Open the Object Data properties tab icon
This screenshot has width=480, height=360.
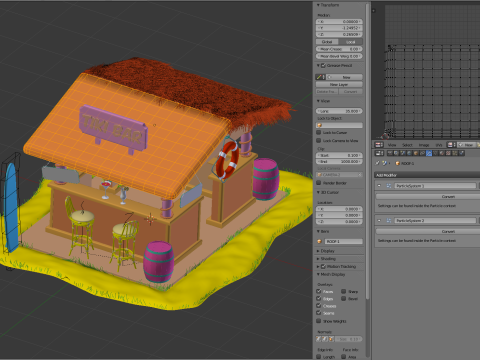(435, 153)
